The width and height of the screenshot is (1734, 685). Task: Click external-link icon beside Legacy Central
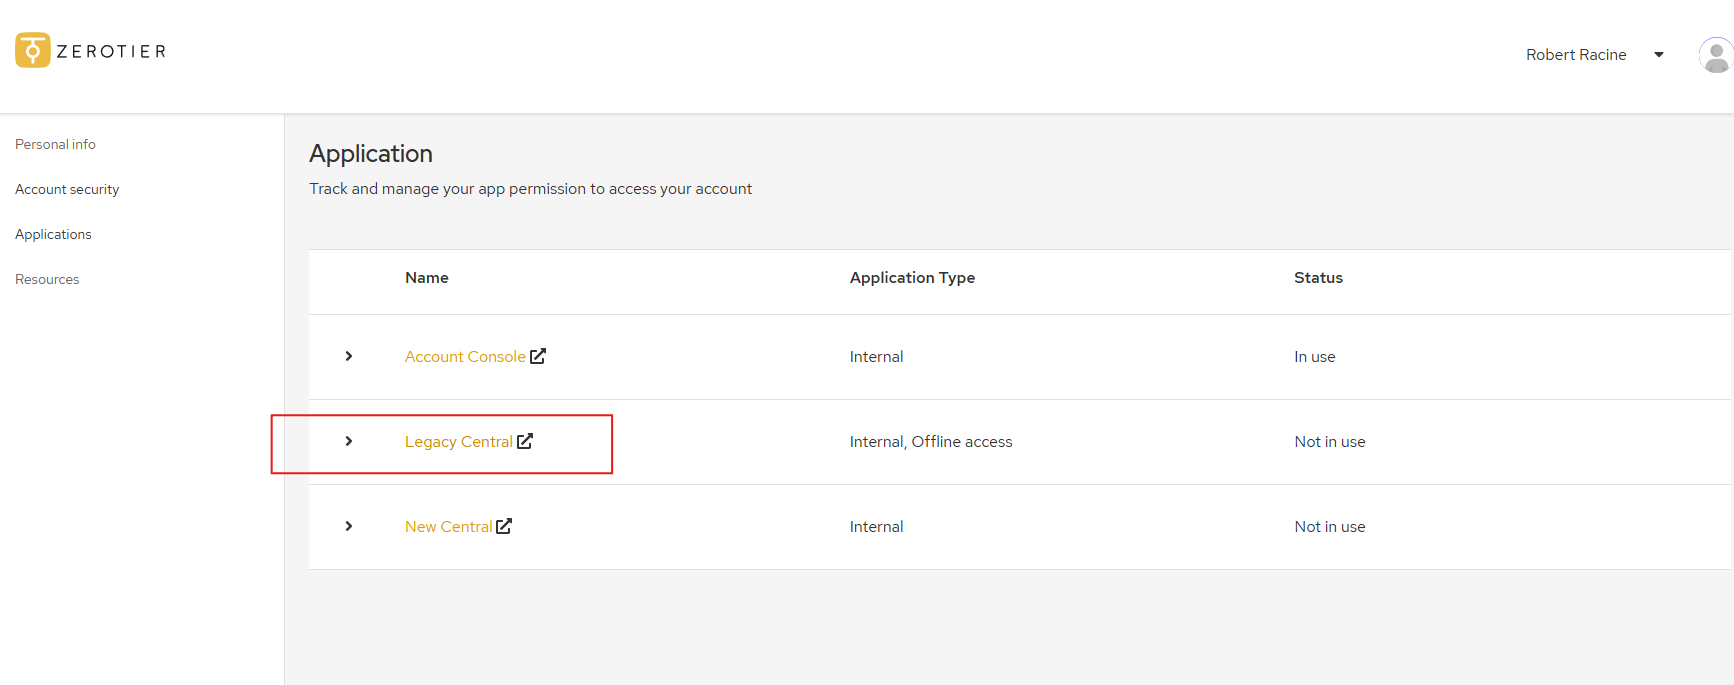525,441
